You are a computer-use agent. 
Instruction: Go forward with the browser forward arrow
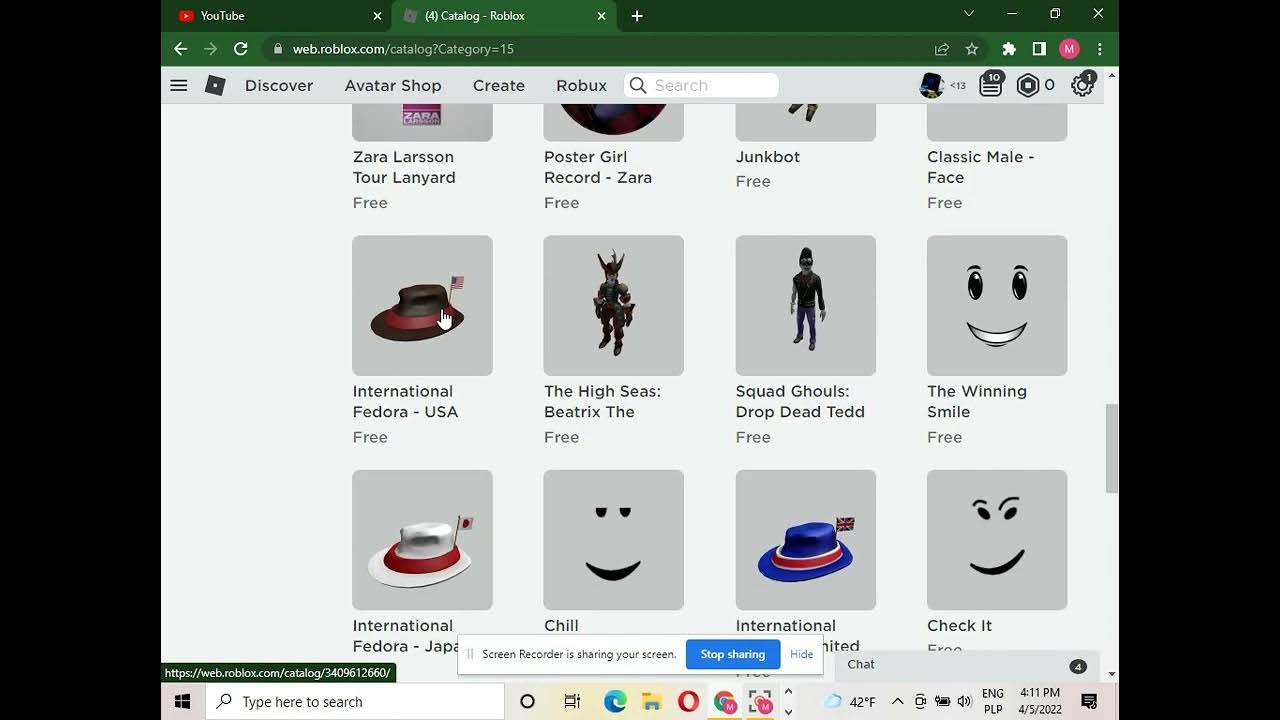[210, 48]
